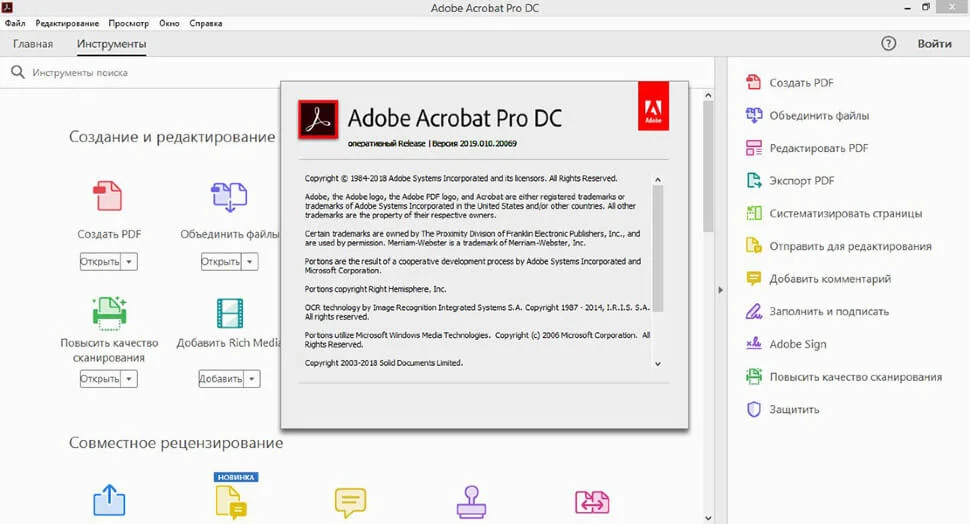This screenshot has width=970, height=524.
Task: Click the Экспорт PDF sidebar icon
Action: 753,181
